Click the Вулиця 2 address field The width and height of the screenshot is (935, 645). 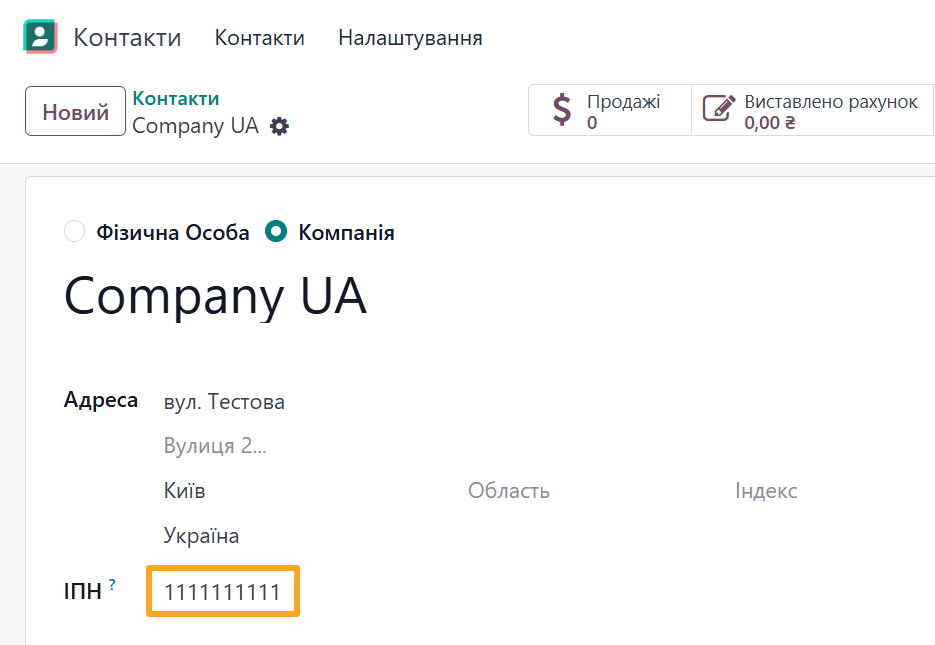click(215, 445)
